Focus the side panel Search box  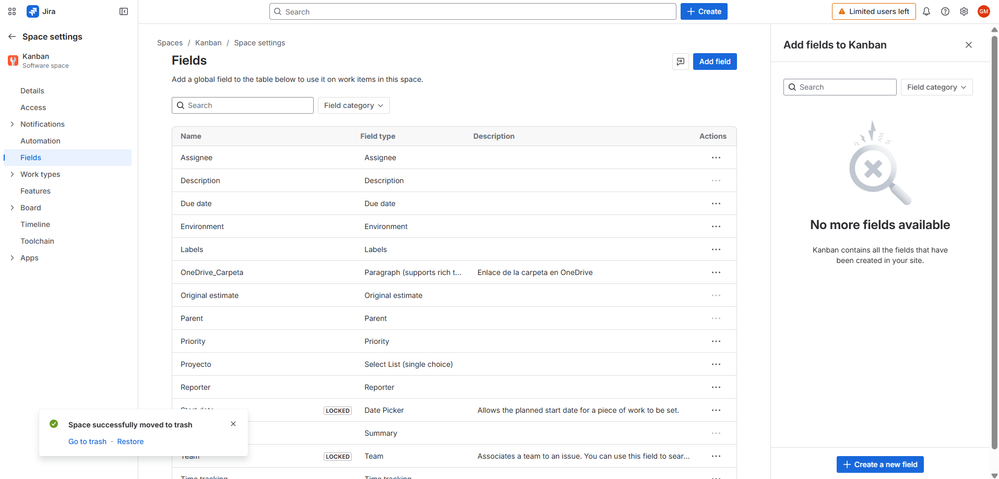[x=840, y=87]
